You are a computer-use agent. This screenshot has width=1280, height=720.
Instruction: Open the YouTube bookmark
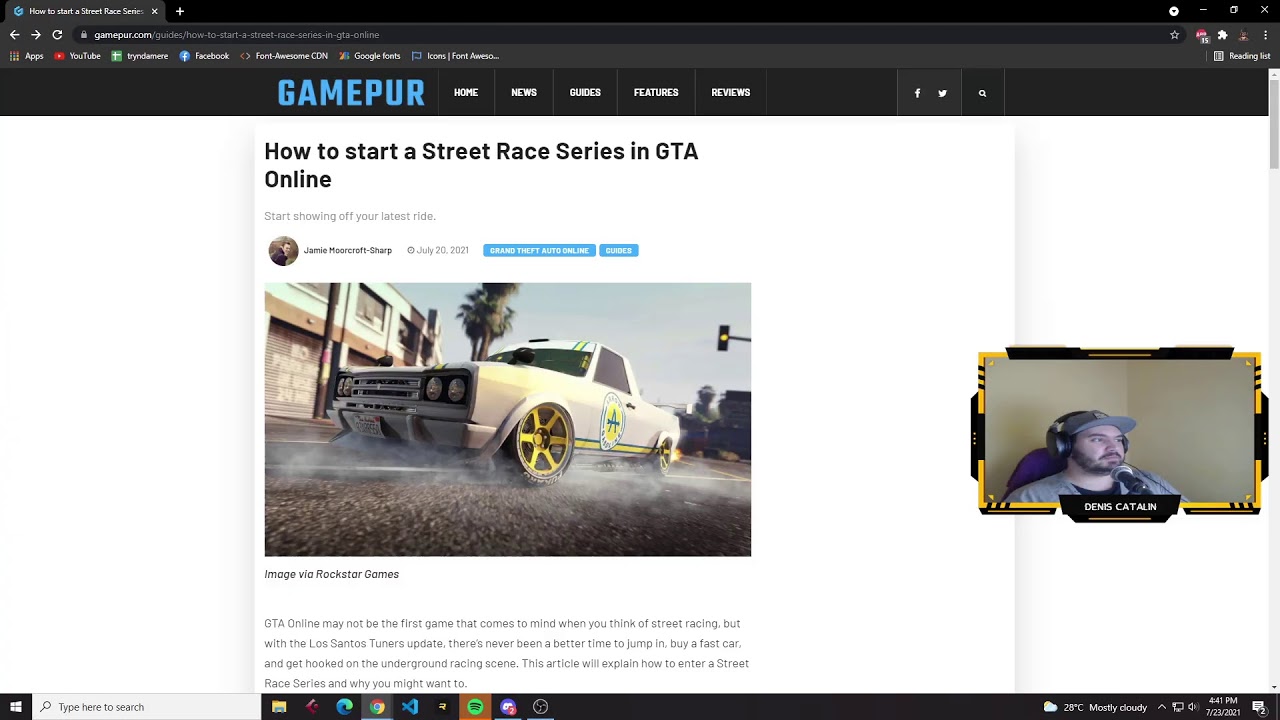[x=78, y=56]
